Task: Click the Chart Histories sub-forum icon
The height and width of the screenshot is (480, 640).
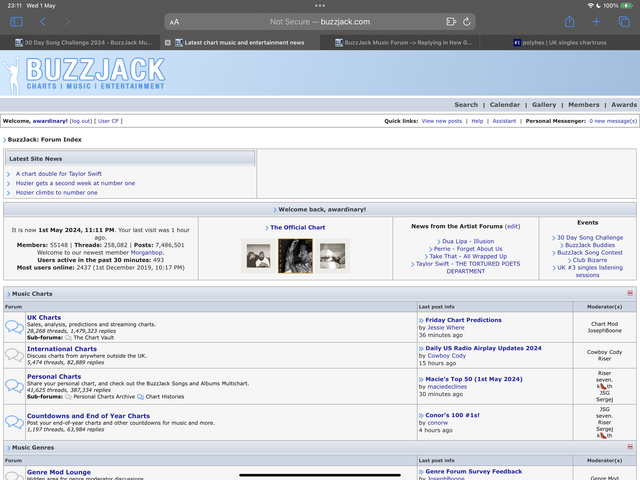Action: click(x=140, y=397)
